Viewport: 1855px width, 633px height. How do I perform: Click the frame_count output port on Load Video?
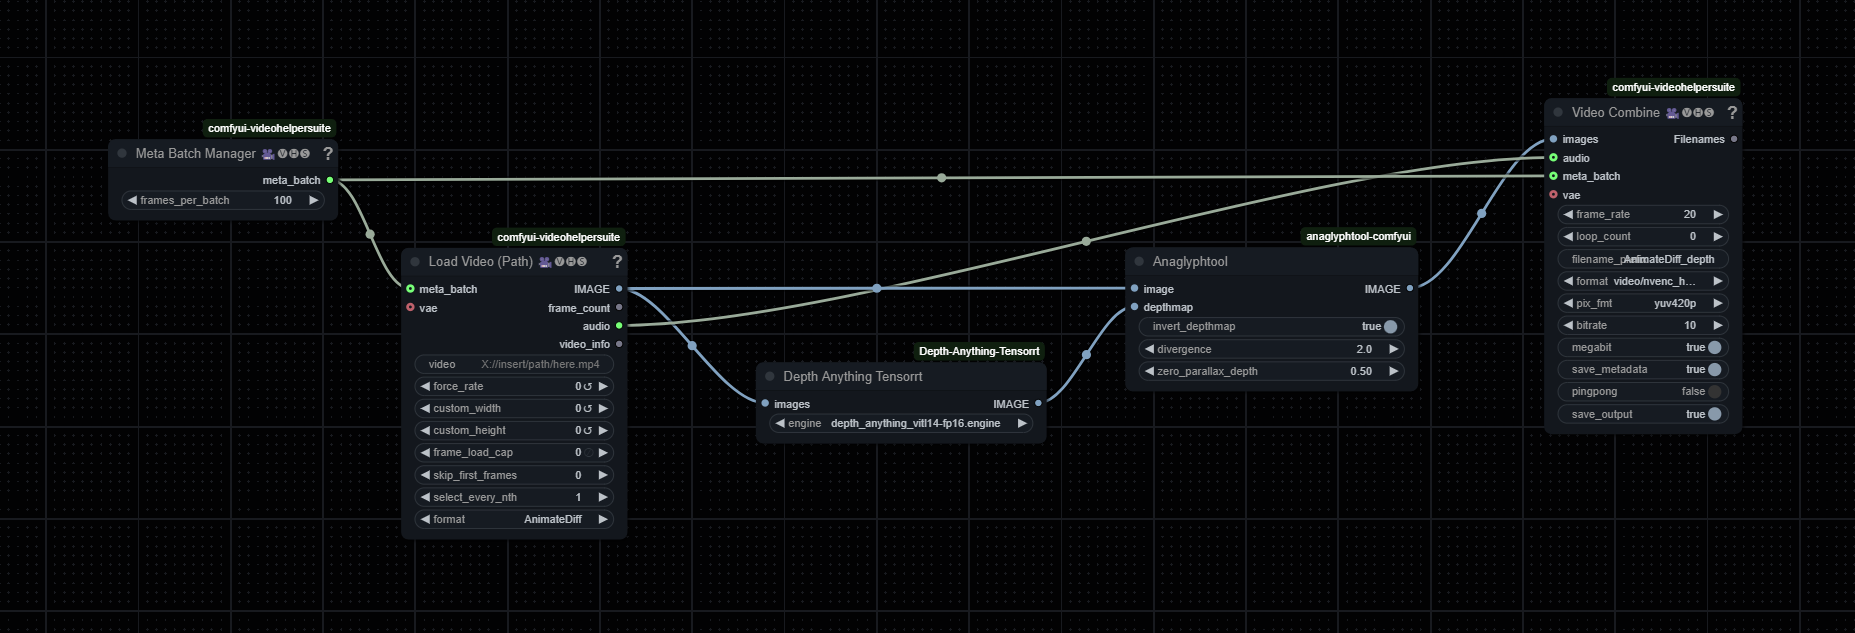click(619, 308)
